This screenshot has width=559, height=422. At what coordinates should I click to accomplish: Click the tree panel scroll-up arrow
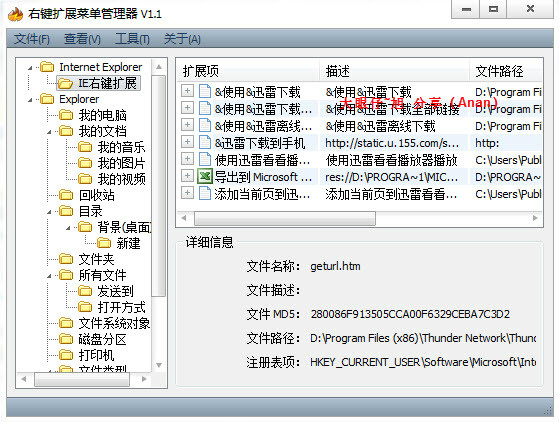pyautogui.click(x=159, y=67)
